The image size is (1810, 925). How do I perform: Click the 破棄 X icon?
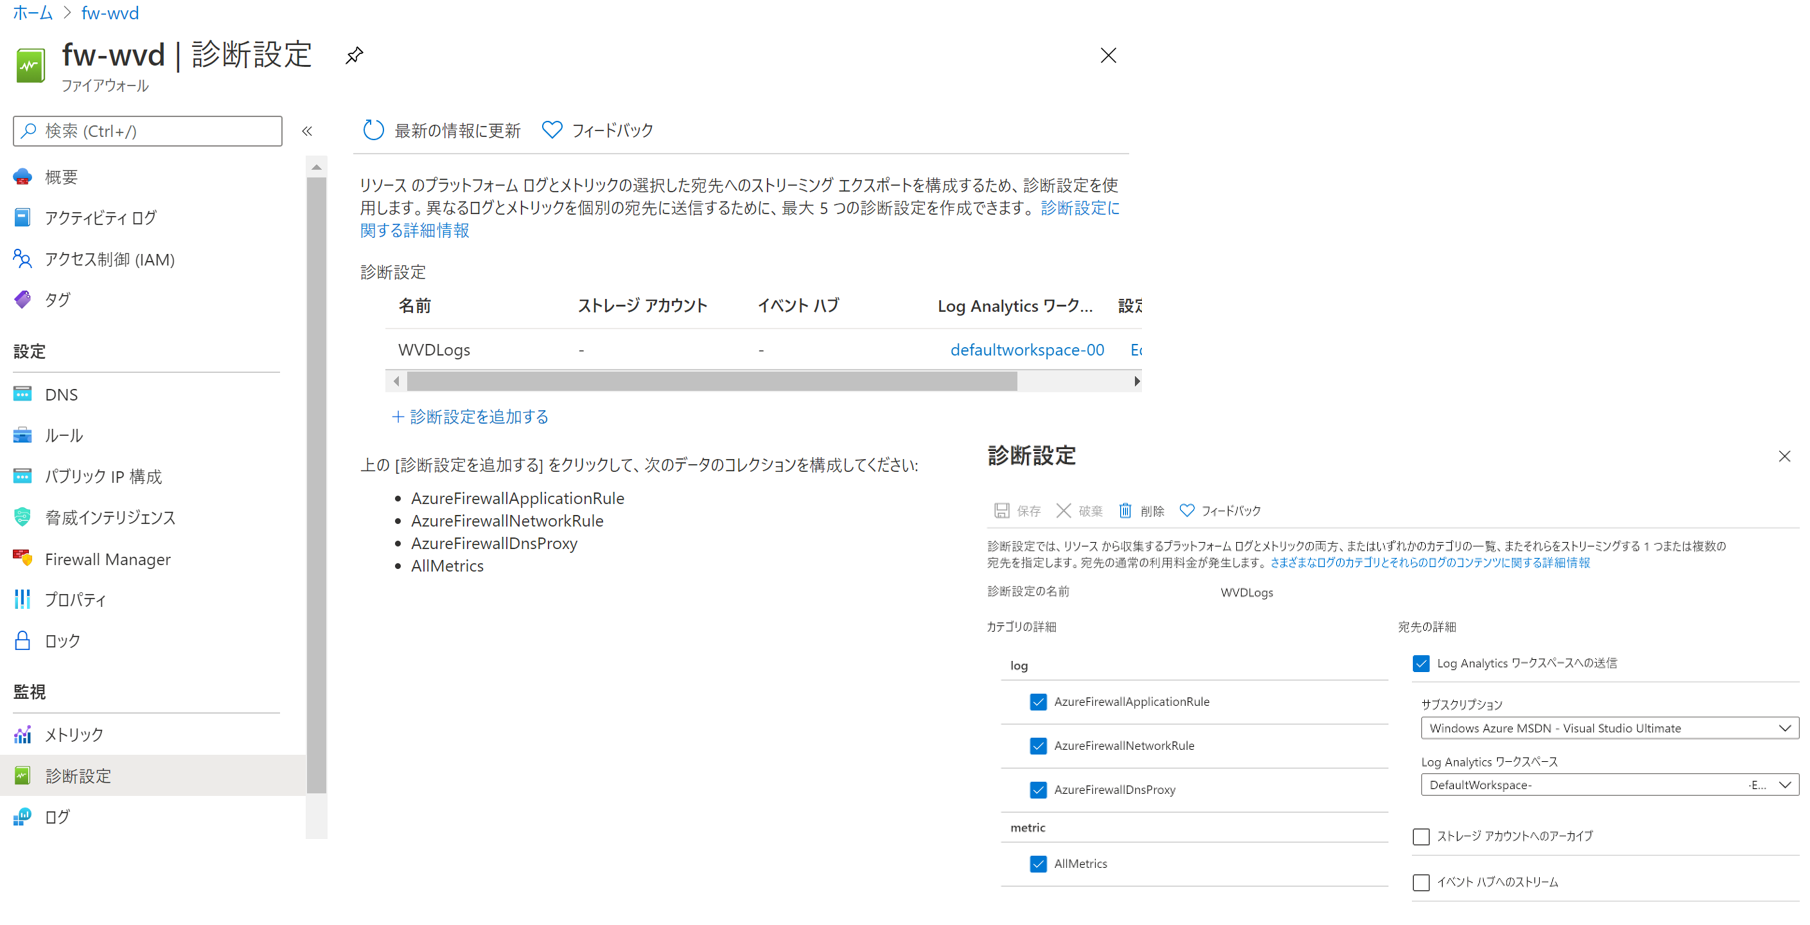(1063, 510)
